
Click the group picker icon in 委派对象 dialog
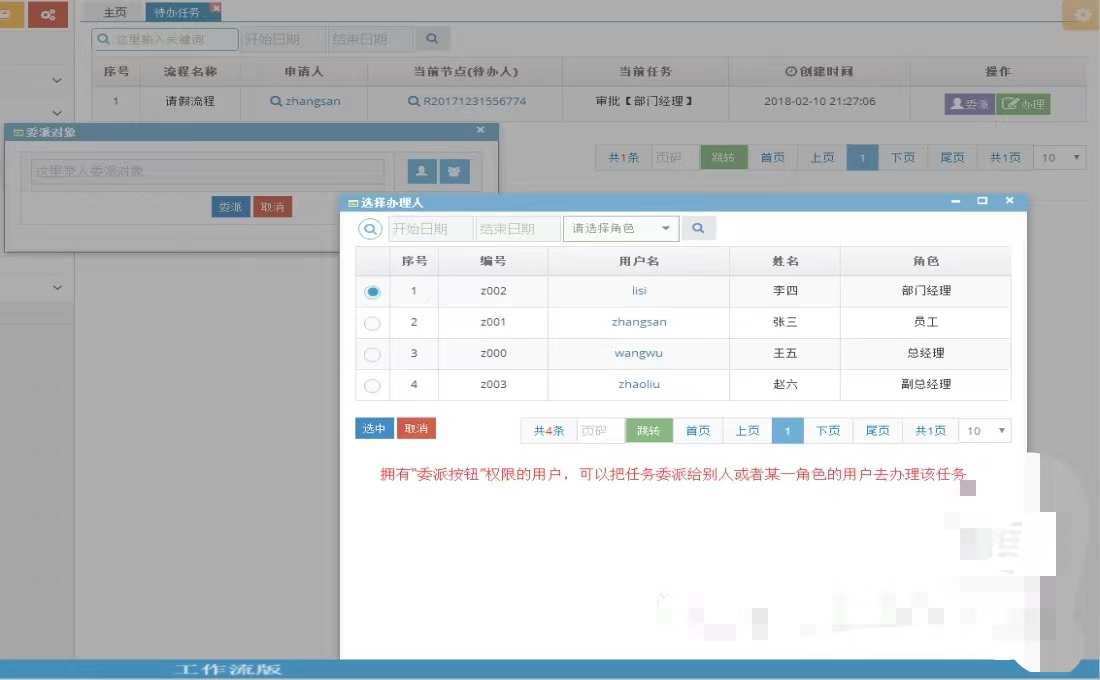tap(454, 171)
